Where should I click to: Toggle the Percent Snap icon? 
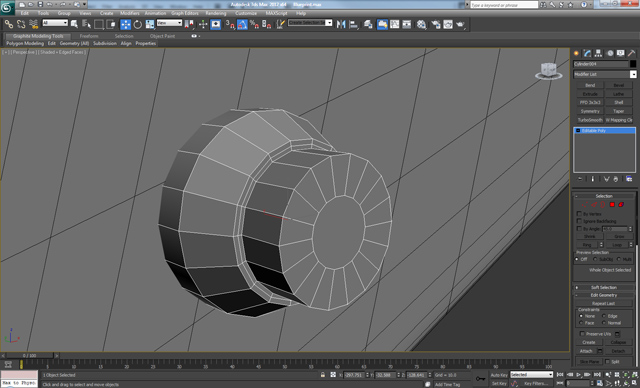click(254, 24)
